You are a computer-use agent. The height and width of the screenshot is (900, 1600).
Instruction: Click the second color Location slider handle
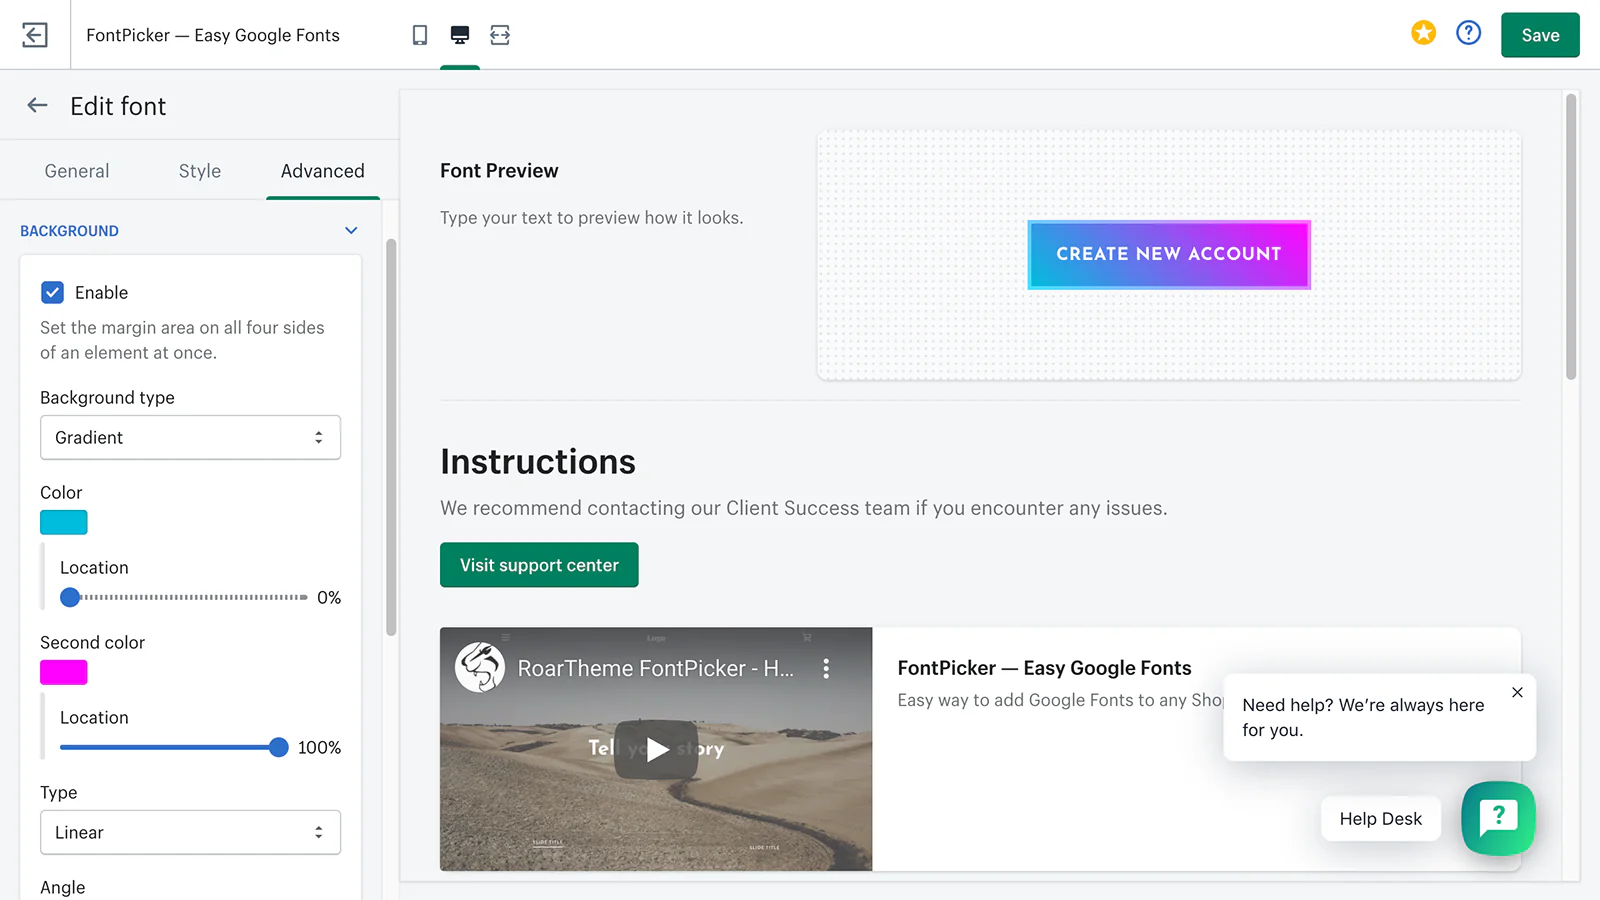coord(279,747)
